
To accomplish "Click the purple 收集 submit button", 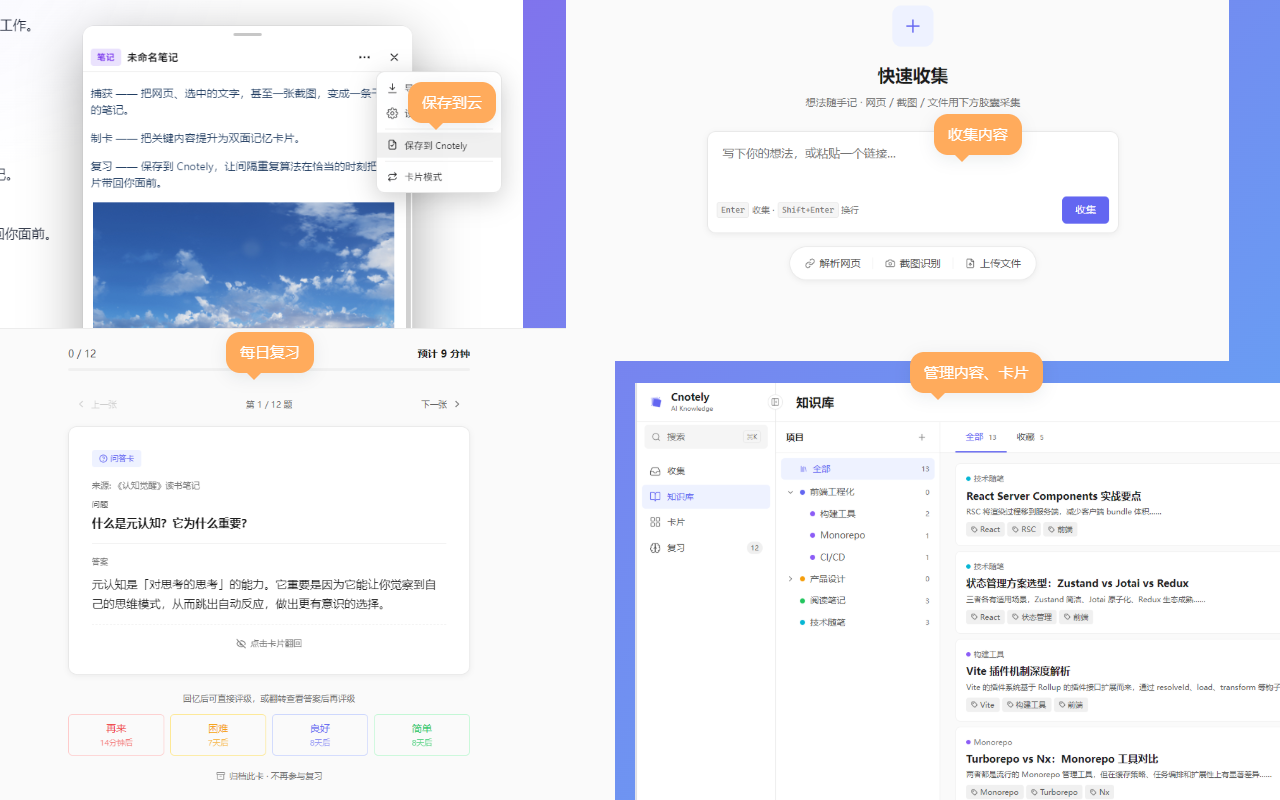I will 1085,210.
